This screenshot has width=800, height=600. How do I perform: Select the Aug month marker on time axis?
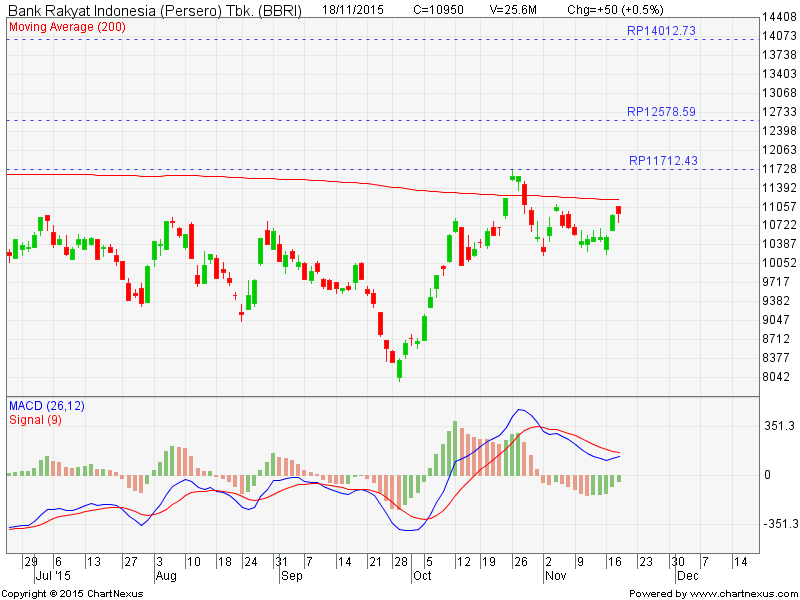[x=166, y=577]
